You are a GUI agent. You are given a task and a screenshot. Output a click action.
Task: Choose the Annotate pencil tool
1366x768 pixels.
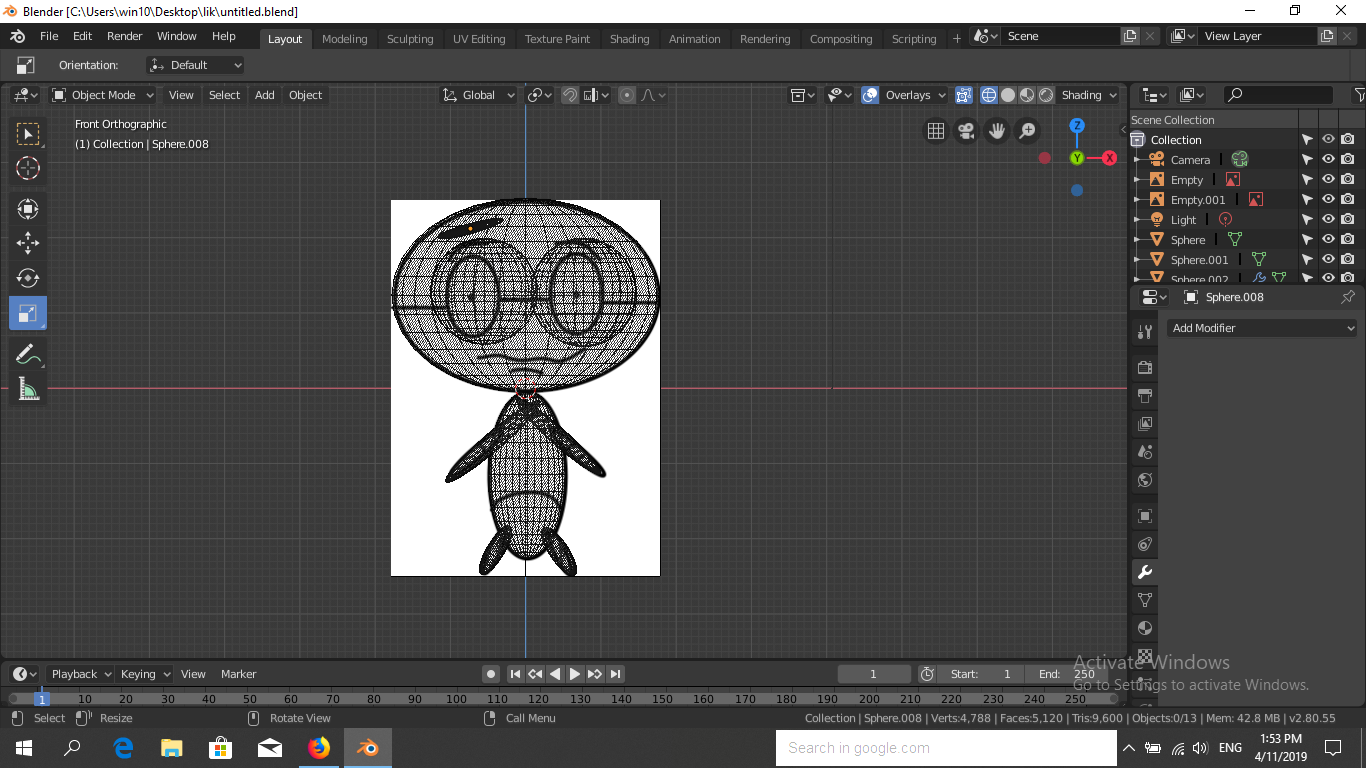pyautogui.click(x=28, y=354)
